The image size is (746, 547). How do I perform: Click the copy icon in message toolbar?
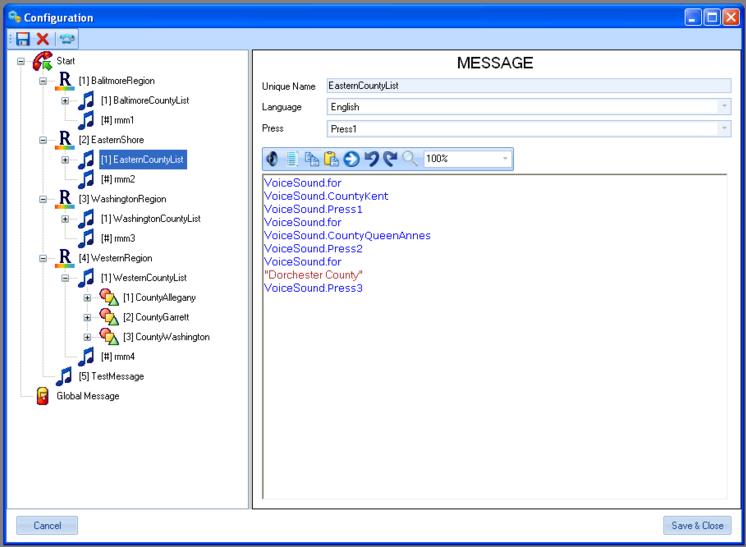pos(312,159)
